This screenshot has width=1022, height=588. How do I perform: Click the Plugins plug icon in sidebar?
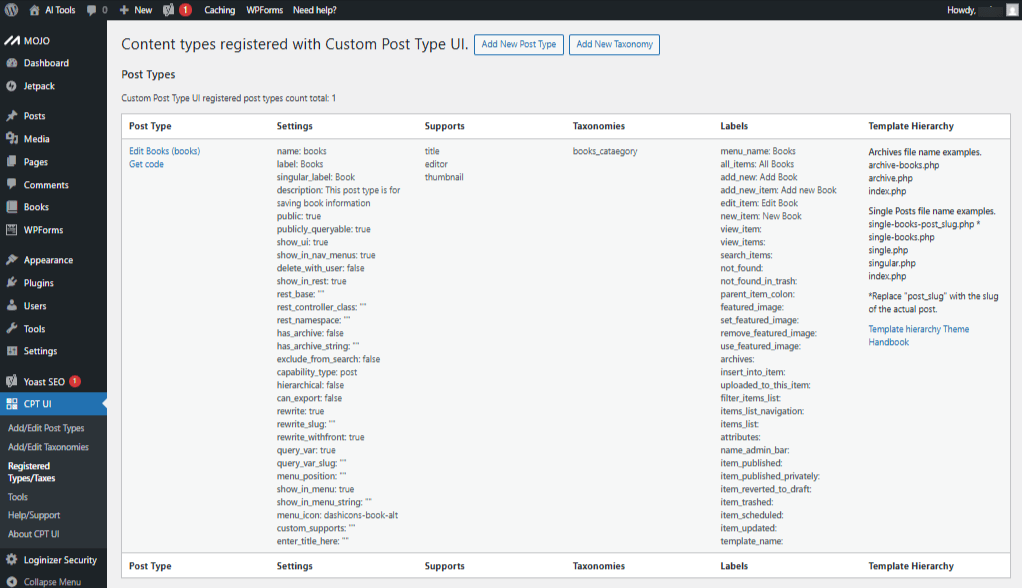[x=11, y=283]
